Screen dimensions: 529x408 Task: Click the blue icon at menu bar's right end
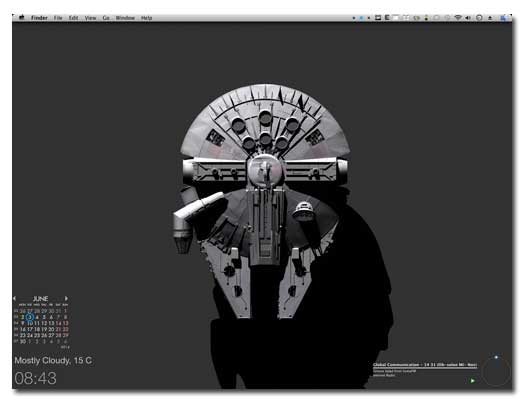point(503,18)
